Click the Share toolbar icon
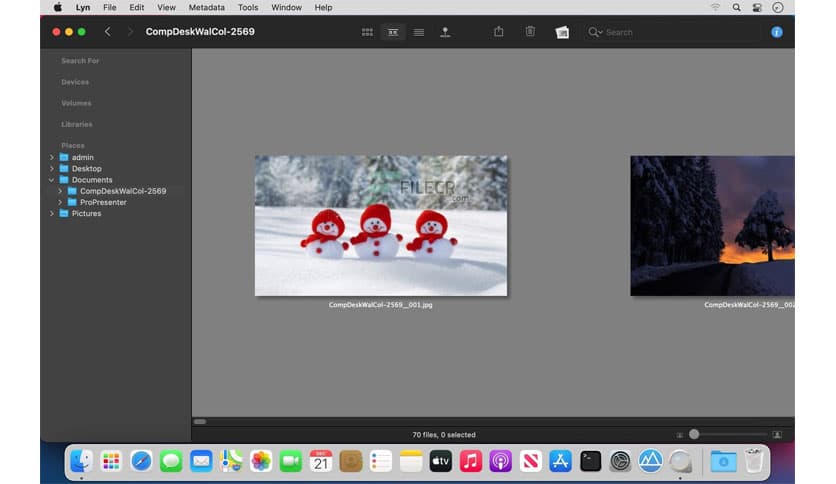This screenshot has height=484, width=836. coord(499,32)
